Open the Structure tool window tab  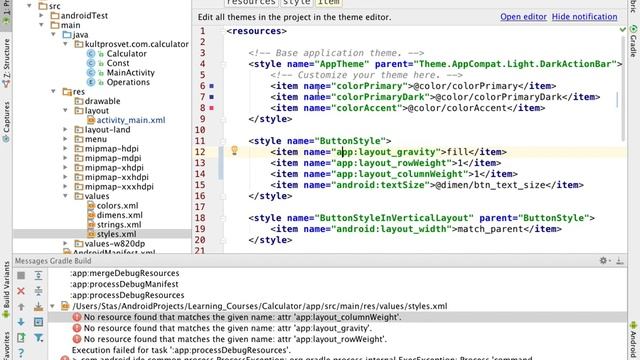(6, 63)
